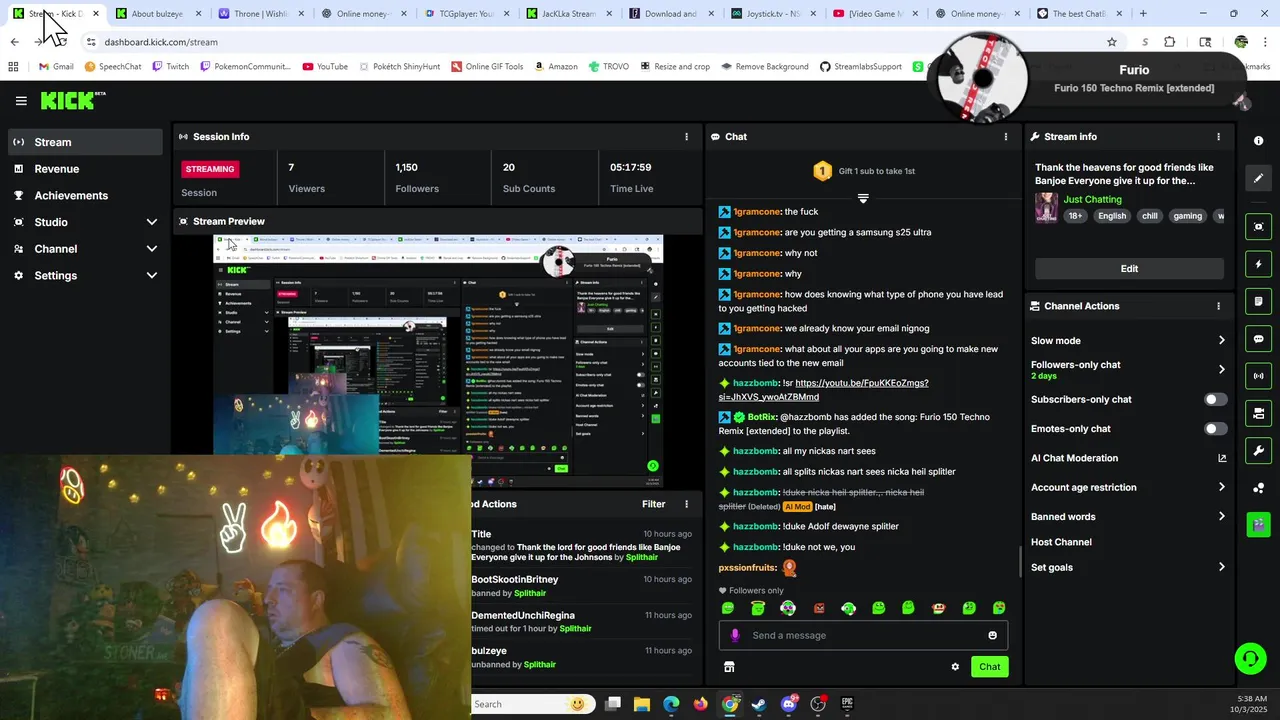Screen dimensions: 1280x720
Task: Open Activity Actions three-dot menu
Action: tap(686, 504)
